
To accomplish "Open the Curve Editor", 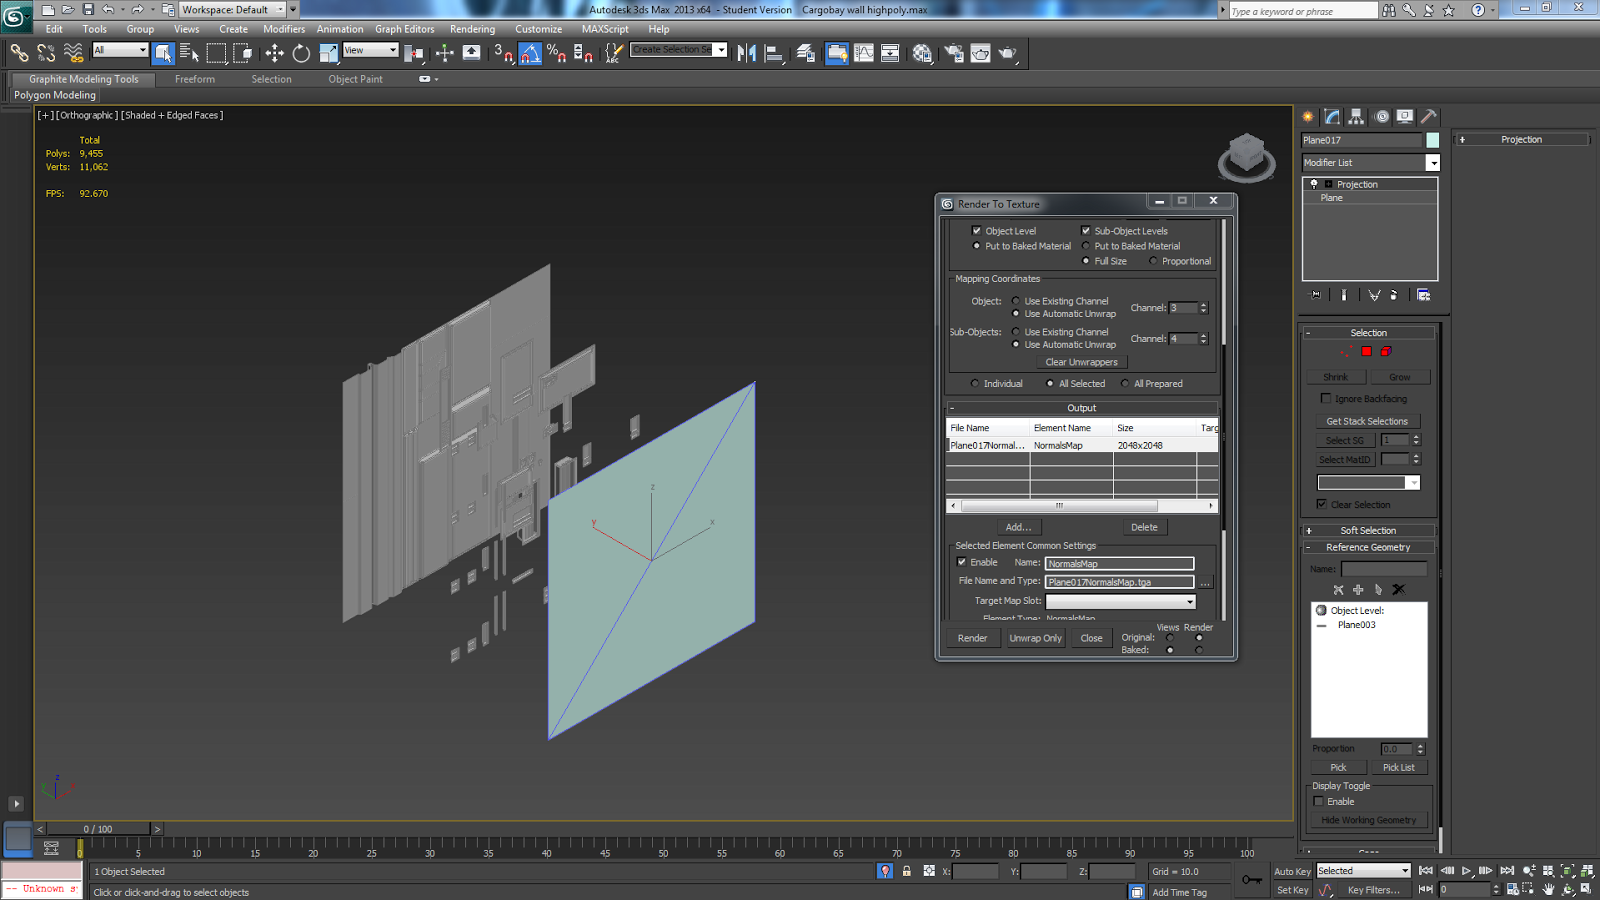I will [x=863, y=53].
